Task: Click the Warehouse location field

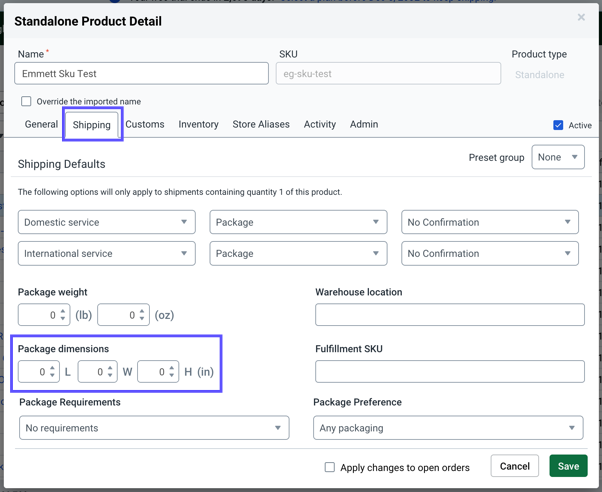Action: tap(450, 315)
